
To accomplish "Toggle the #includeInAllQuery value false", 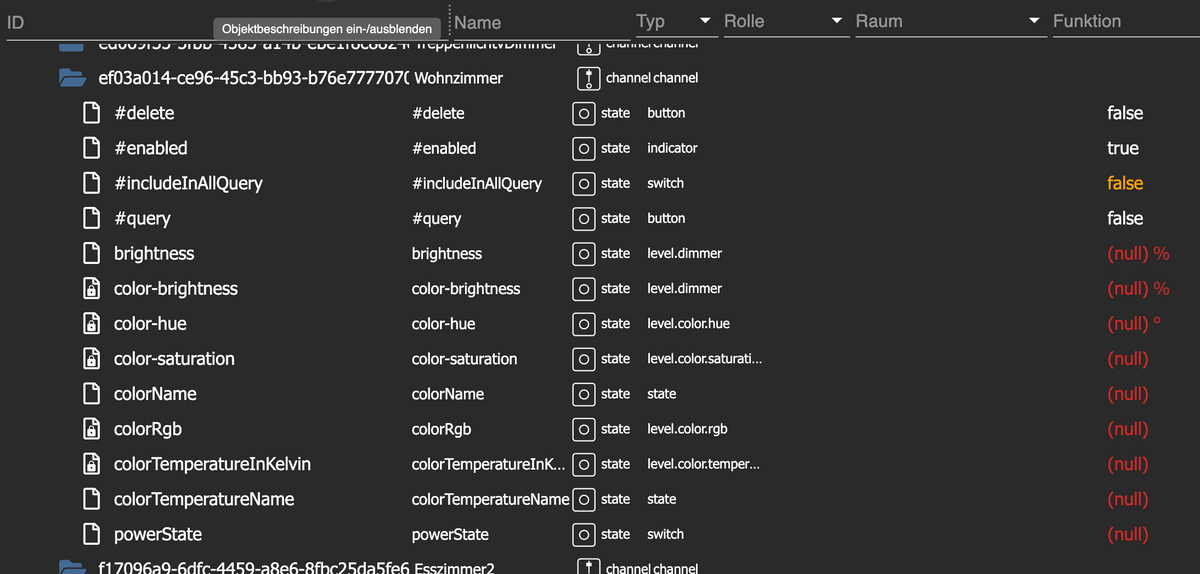I will coord(1124,184).
